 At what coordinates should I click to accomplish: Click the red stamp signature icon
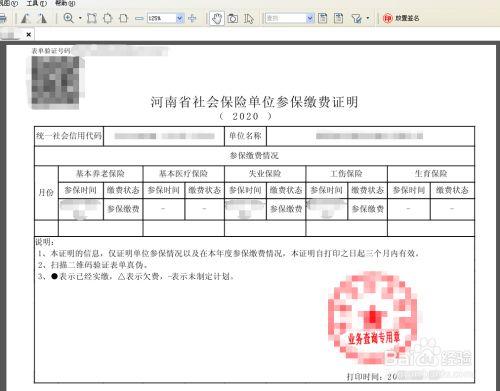tap(388, 18)
